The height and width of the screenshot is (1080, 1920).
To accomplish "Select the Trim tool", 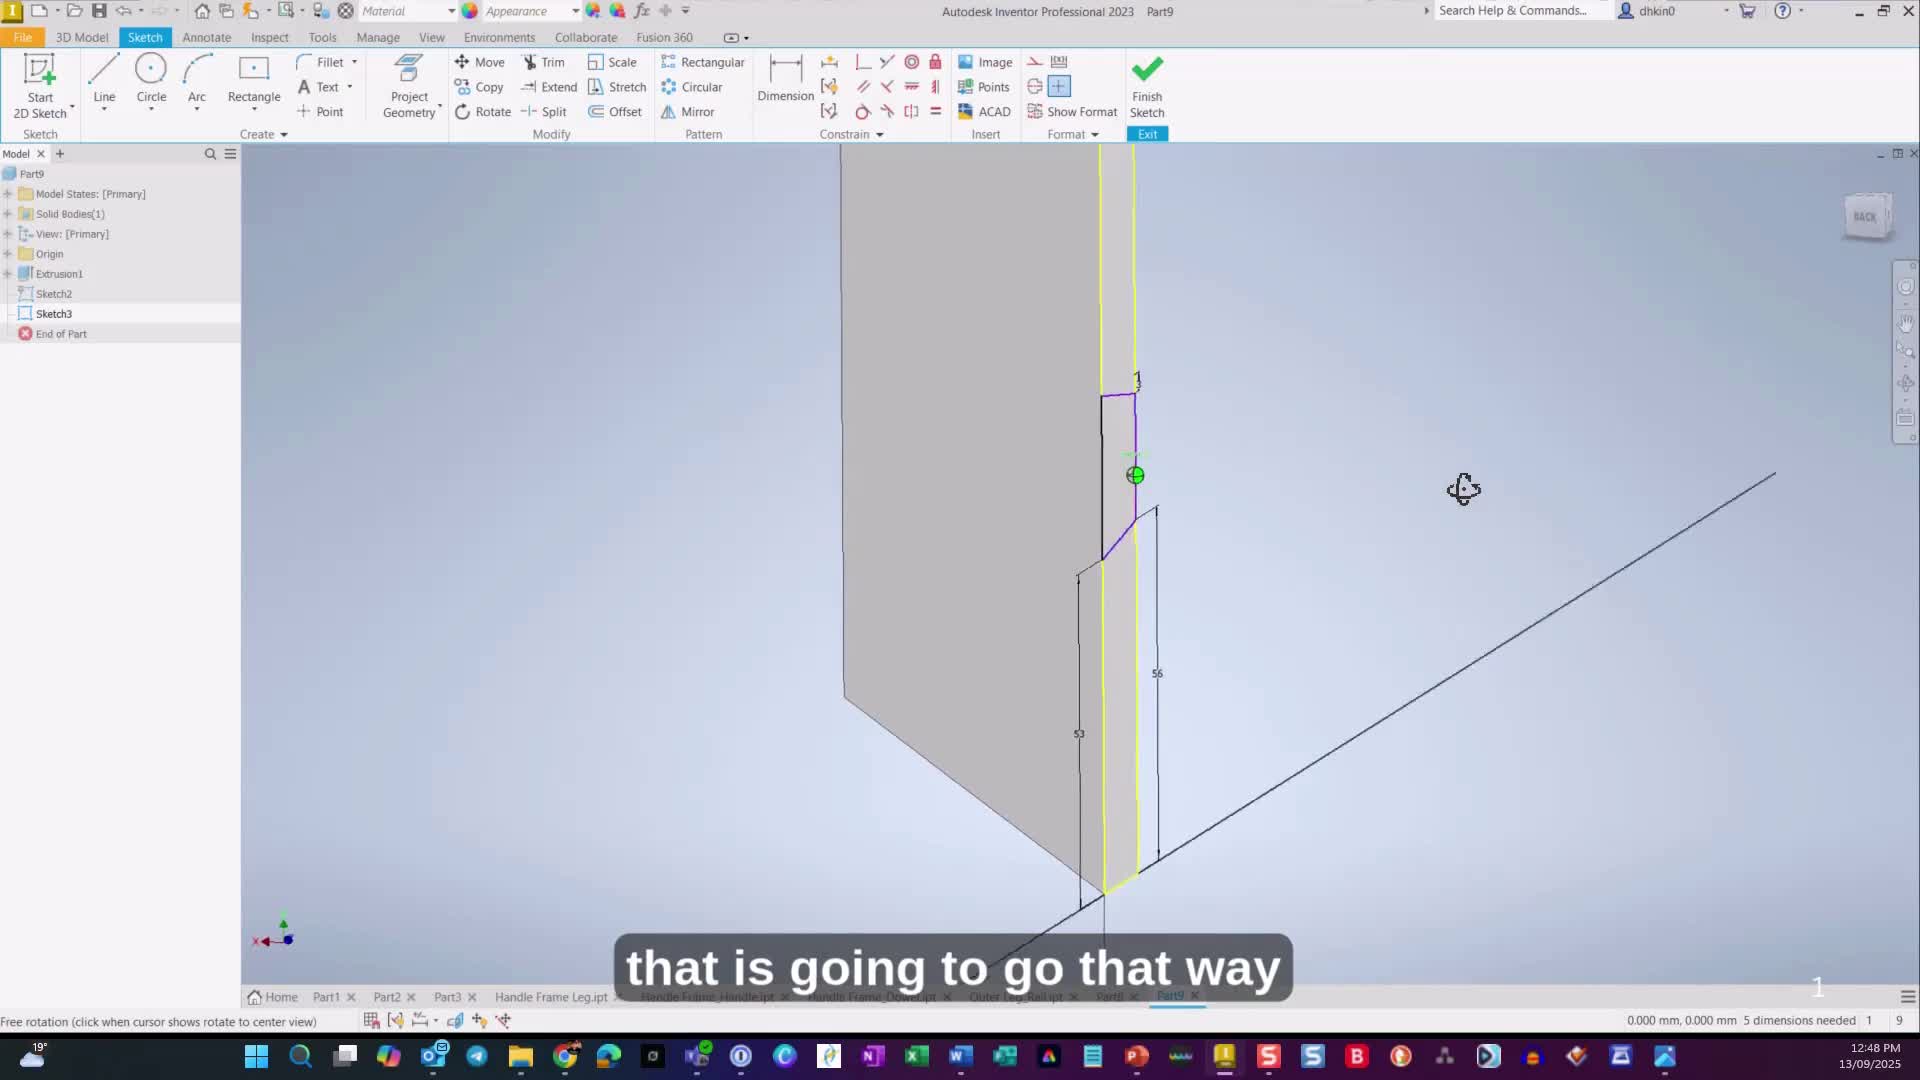I will pyautogui.click(x=543, y=62).
